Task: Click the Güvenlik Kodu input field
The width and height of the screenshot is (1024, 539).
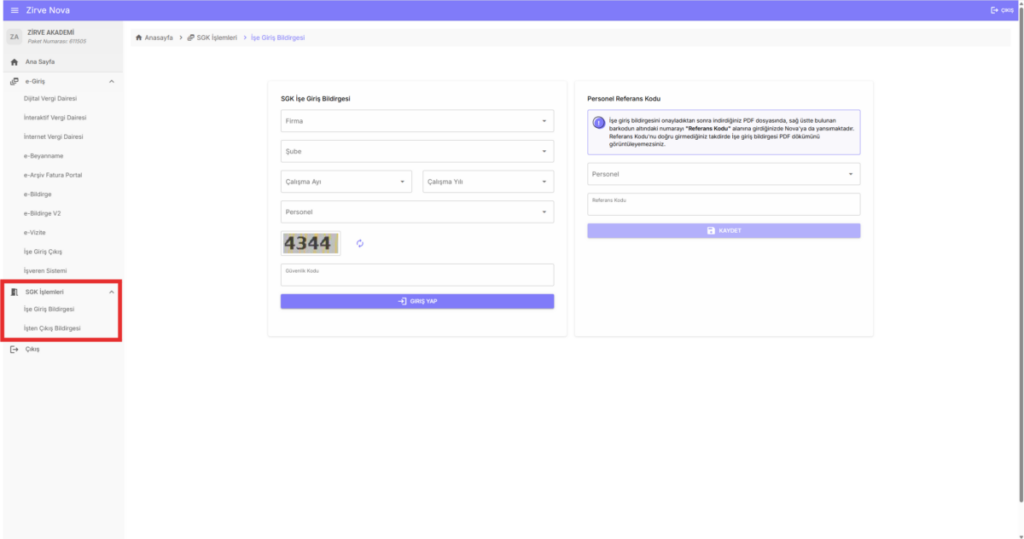Action: (417, 275)
